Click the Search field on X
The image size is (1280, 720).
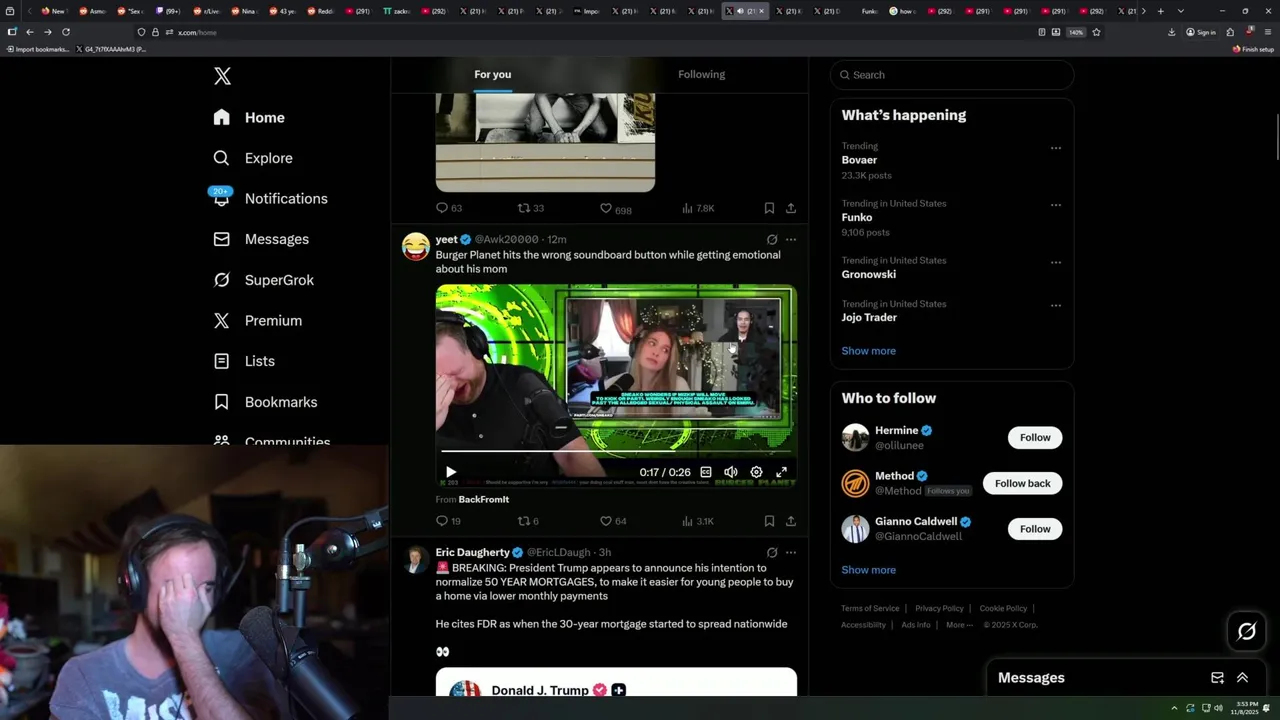pos(952,75)
